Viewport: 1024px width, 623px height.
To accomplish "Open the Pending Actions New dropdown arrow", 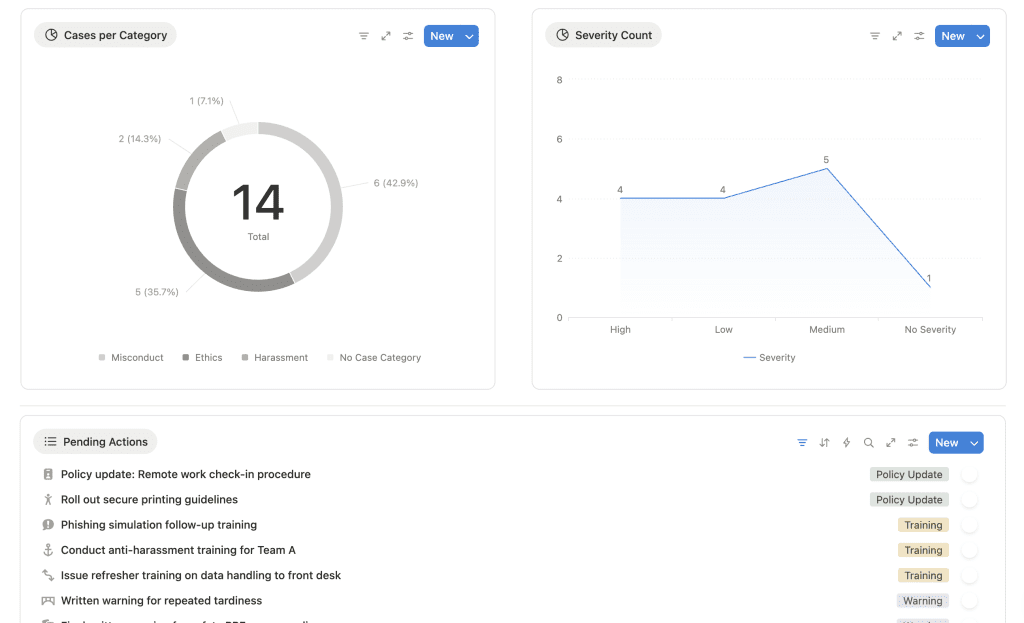I will 975,443.
